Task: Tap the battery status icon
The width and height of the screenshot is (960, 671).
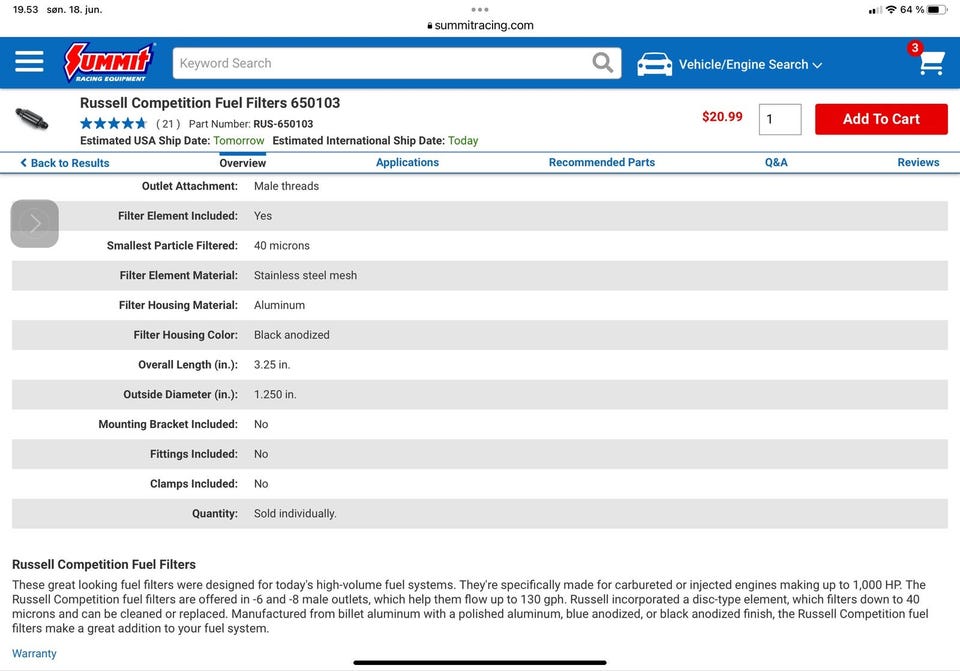Action: [x=937, y=10]
